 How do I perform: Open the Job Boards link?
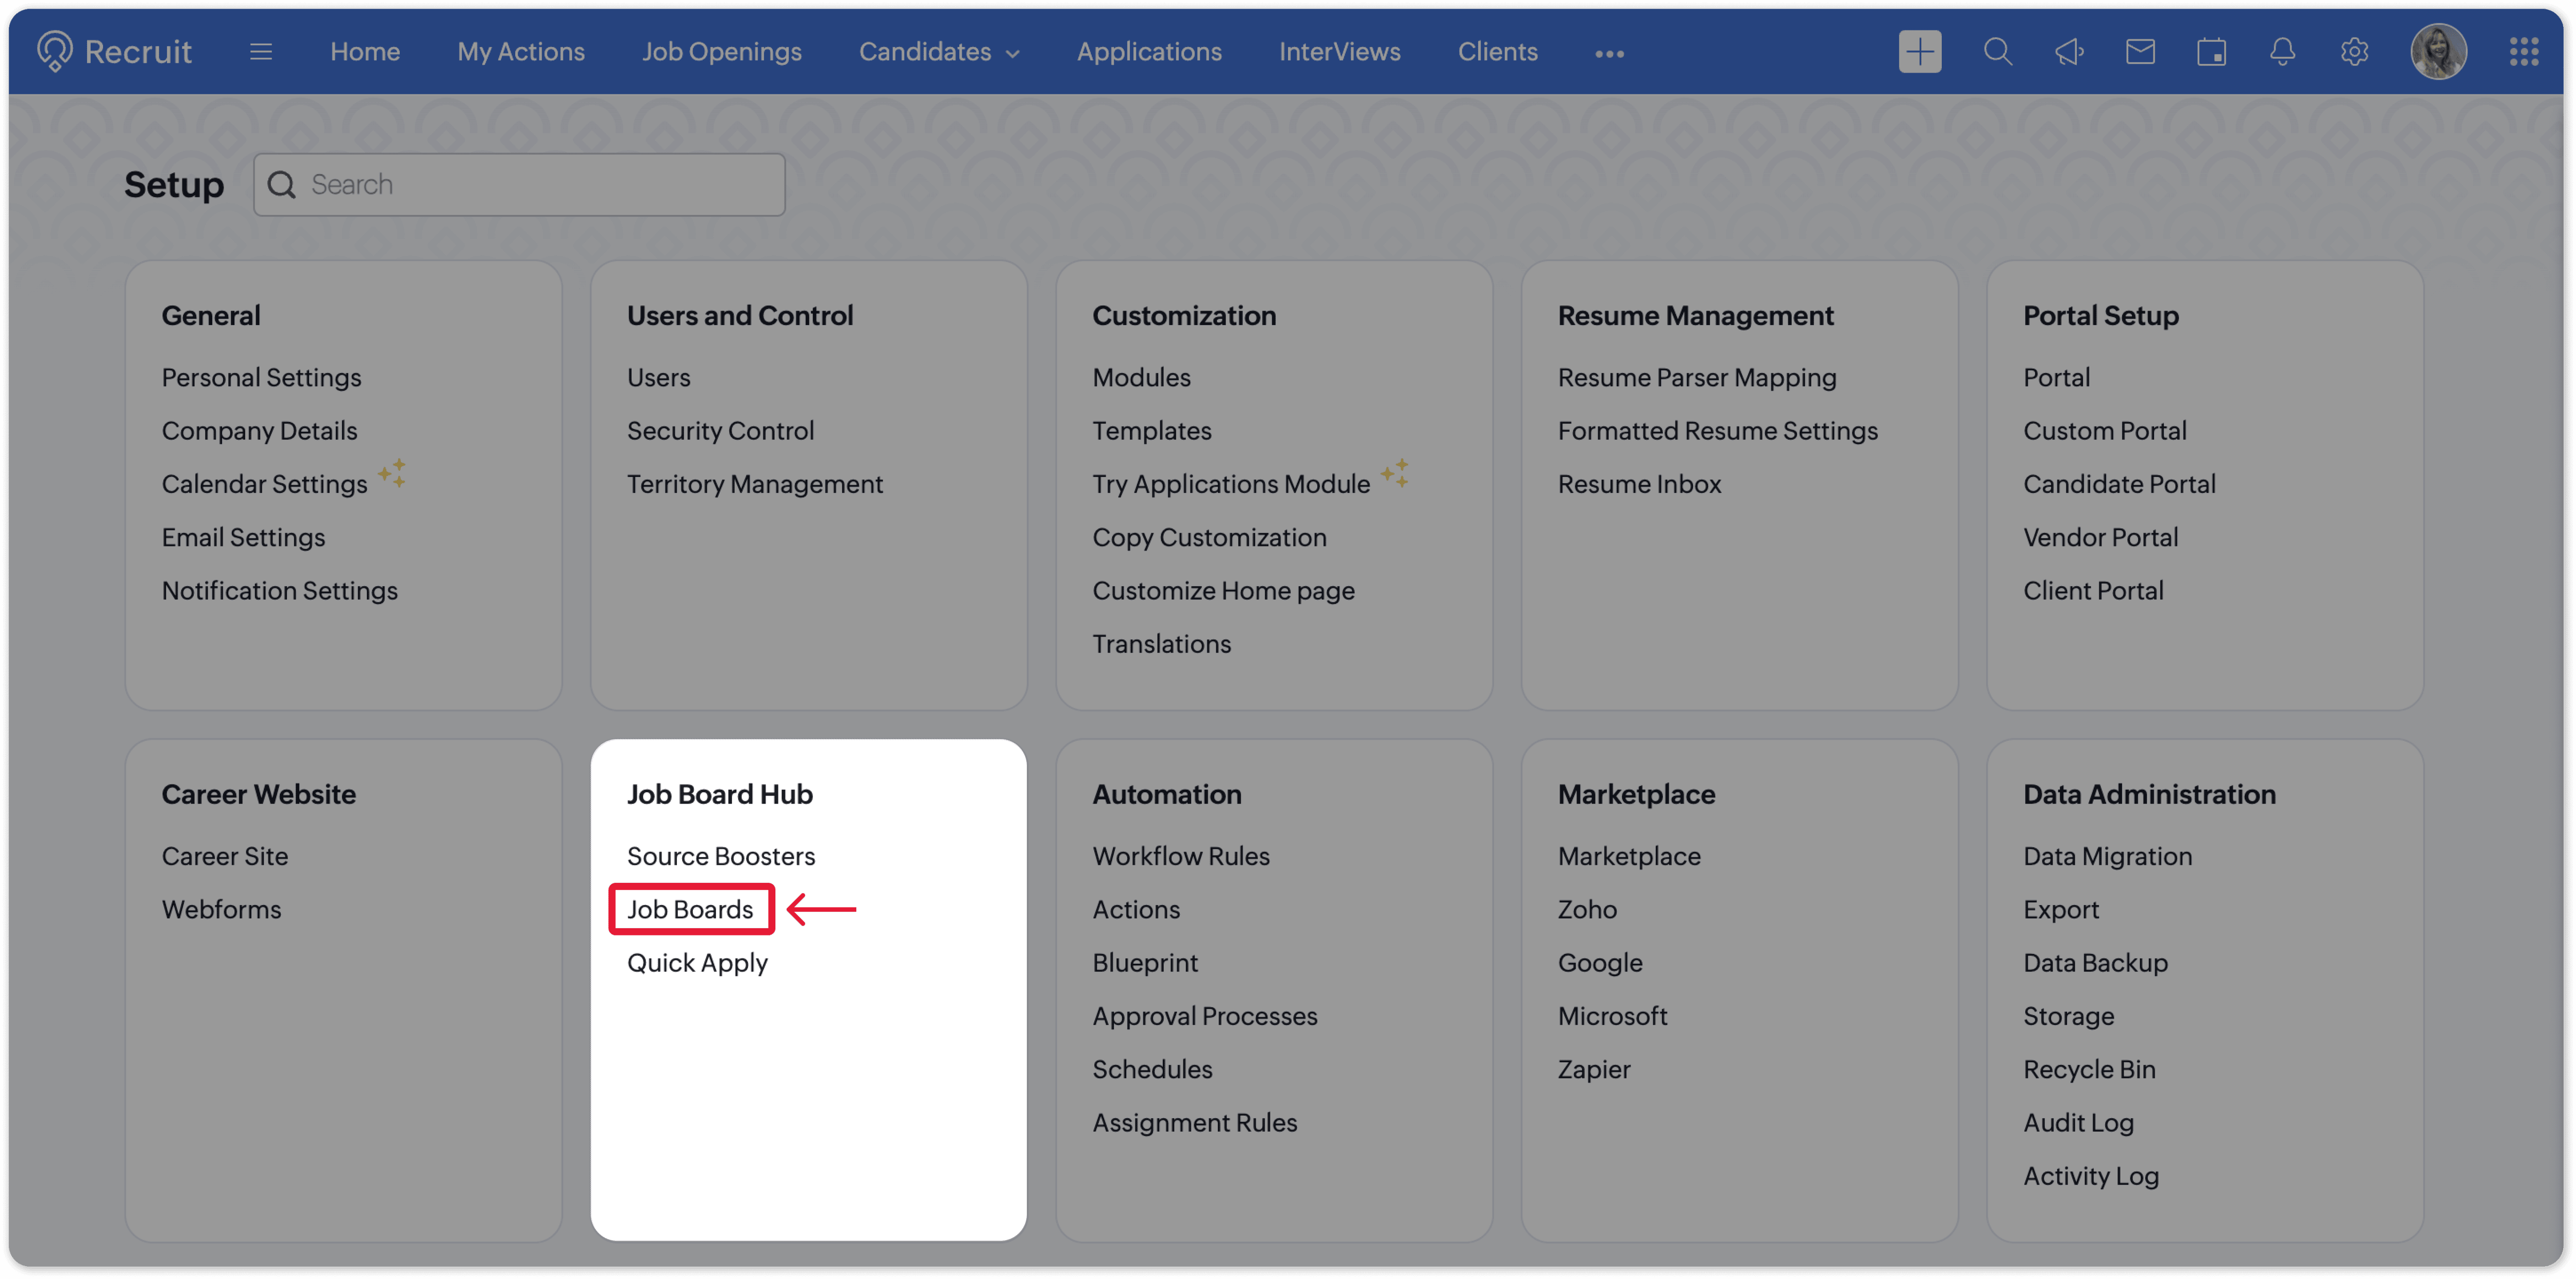click(x=690, y=909)
